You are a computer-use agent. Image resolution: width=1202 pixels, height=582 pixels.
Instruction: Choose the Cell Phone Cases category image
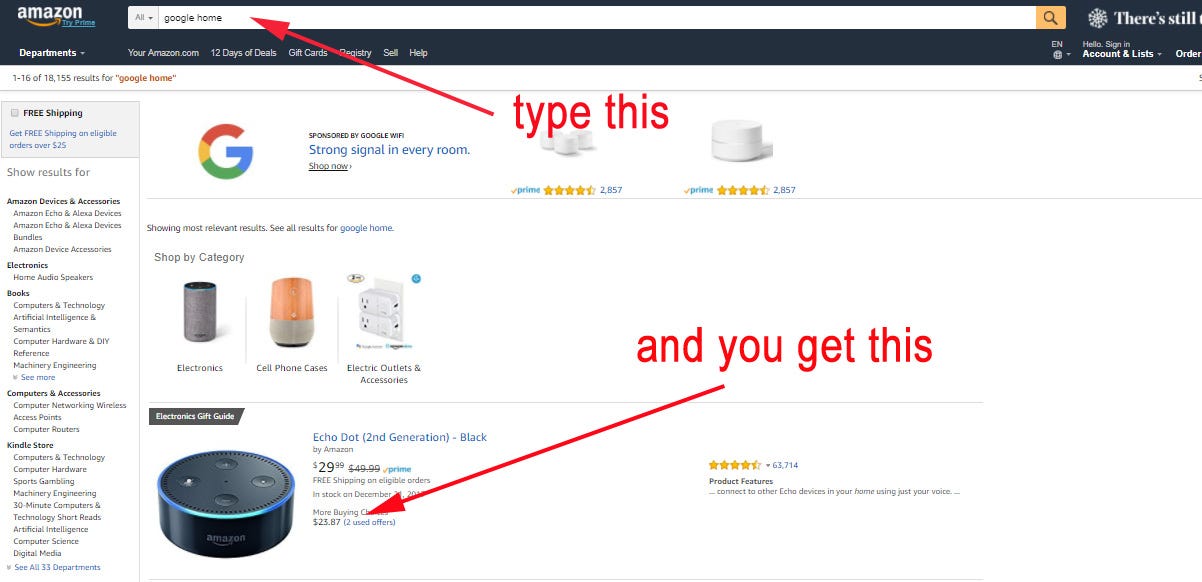coord(292,313)
